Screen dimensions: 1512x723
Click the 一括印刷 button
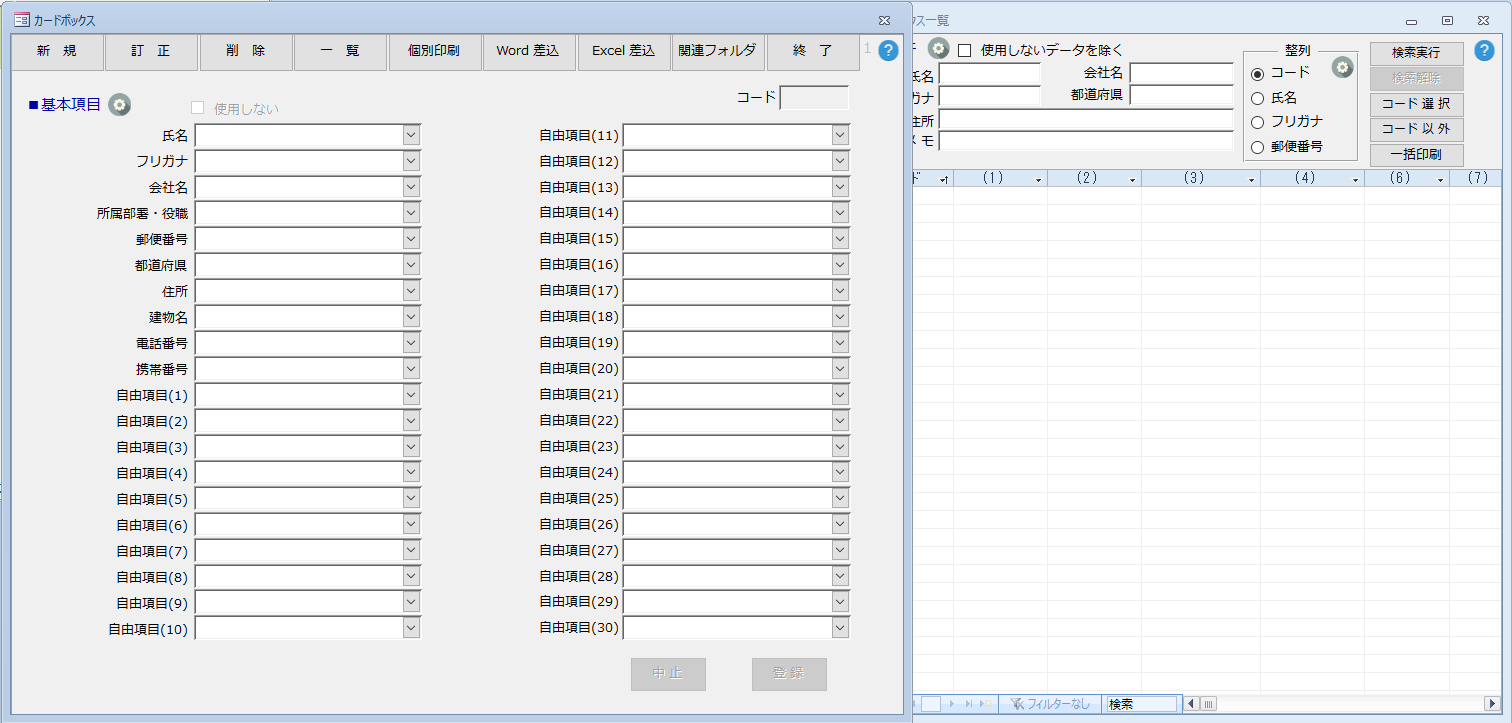(x=1416, y=155)
